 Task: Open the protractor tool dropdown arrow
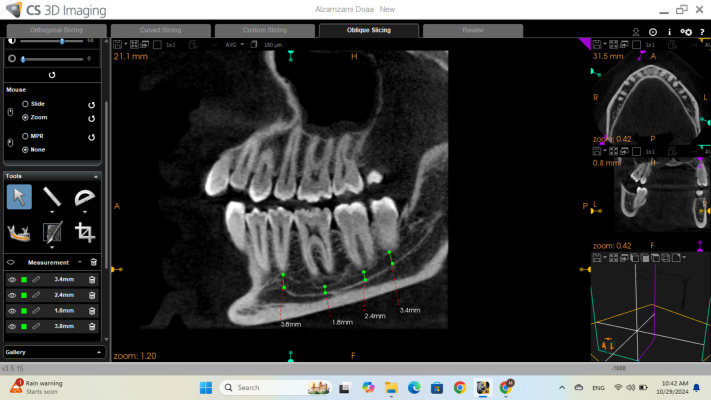(84, 212)
